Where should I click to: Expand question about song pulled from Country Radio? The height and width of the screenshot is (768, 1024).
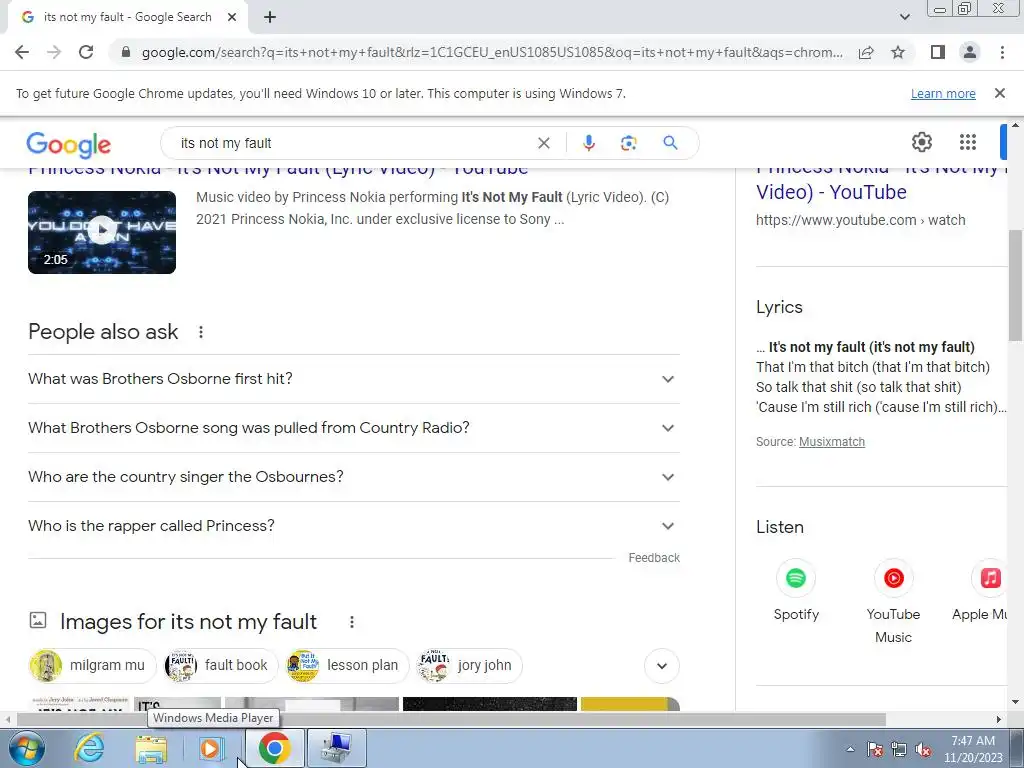[x=354, y=428]
